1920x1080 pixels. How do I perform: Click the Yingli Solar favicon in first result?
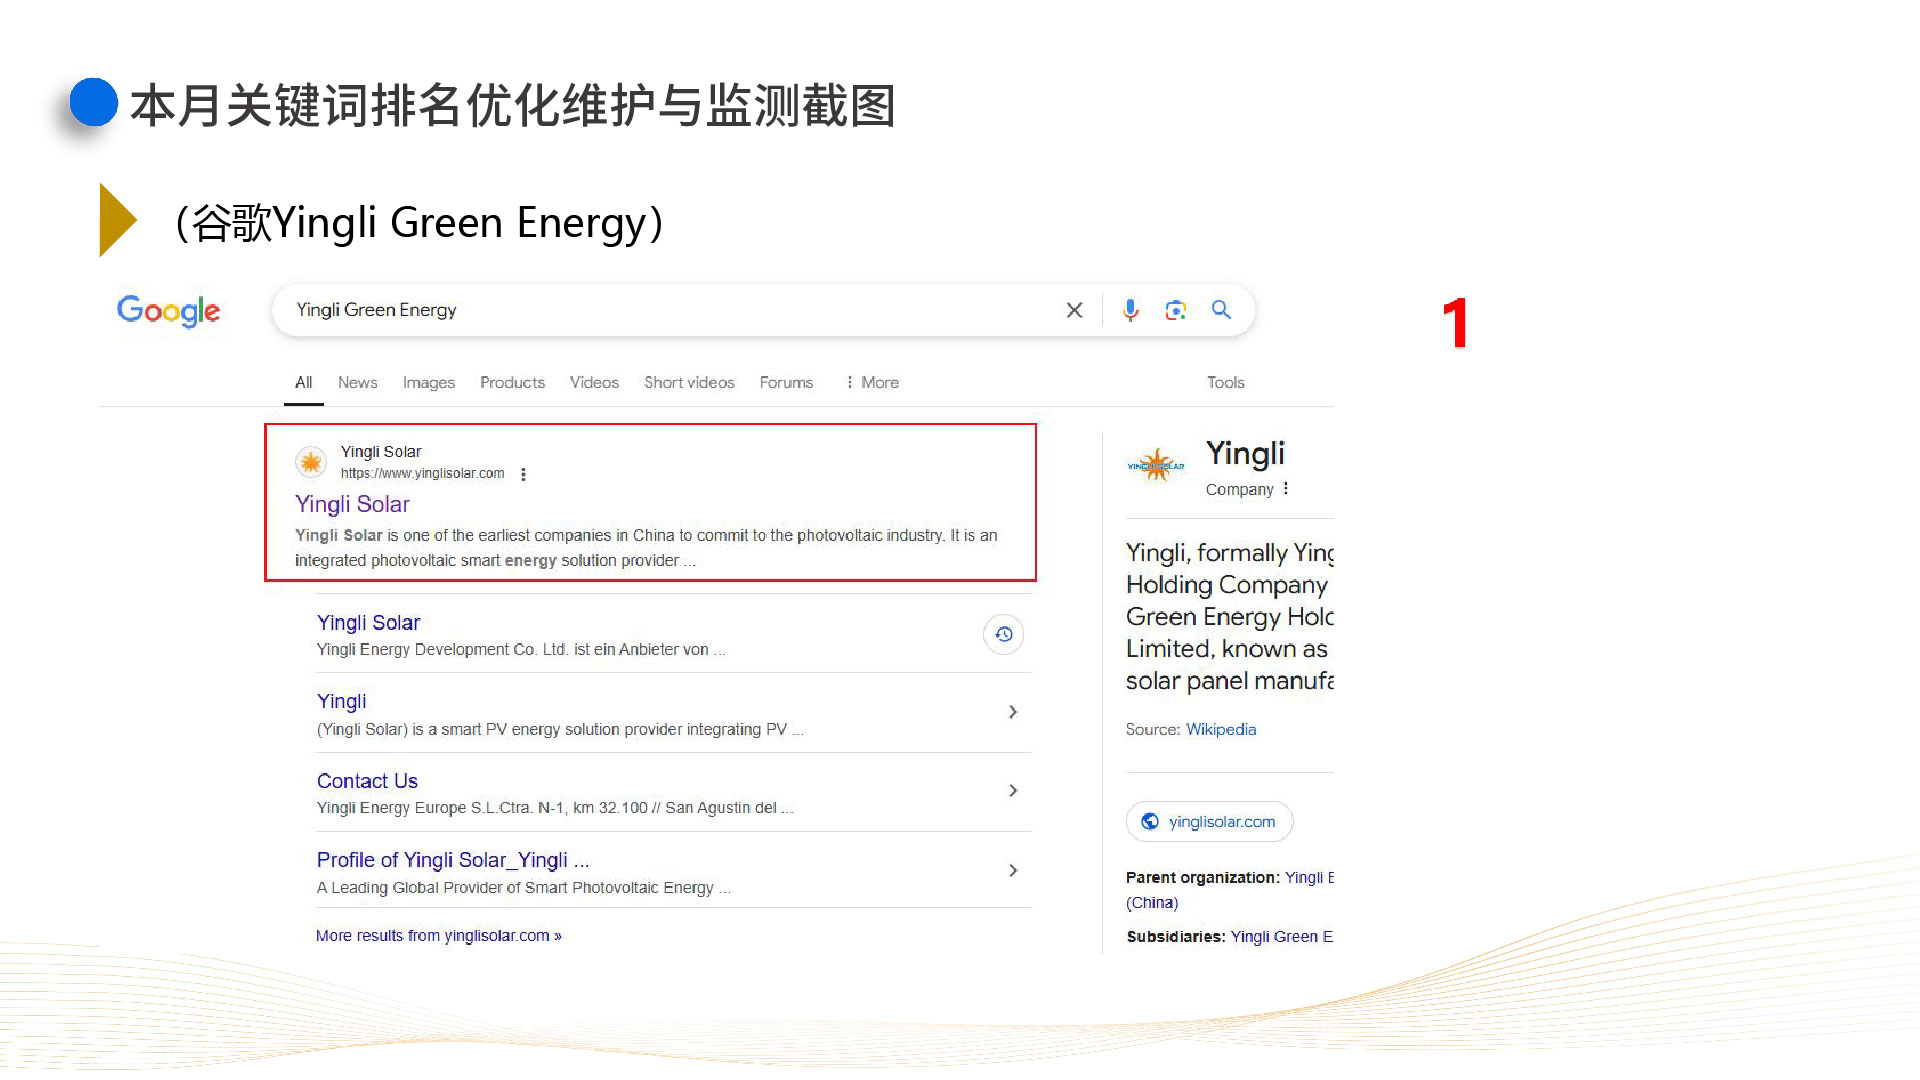[x=311, y=462]
